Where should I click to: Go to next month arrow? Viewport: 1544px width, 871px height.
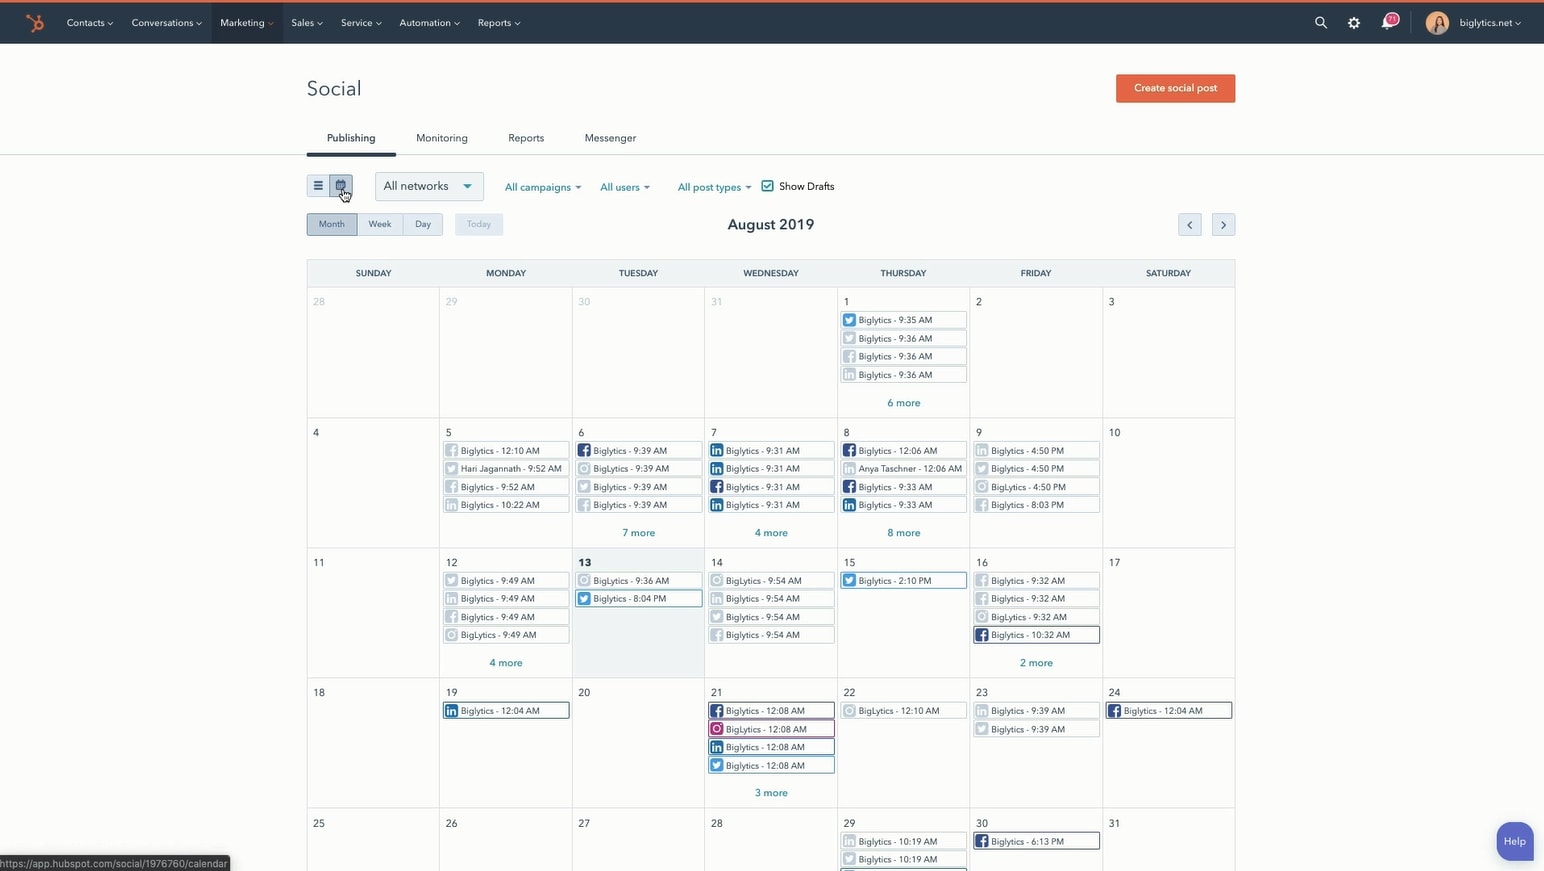tap(1223, 225)
